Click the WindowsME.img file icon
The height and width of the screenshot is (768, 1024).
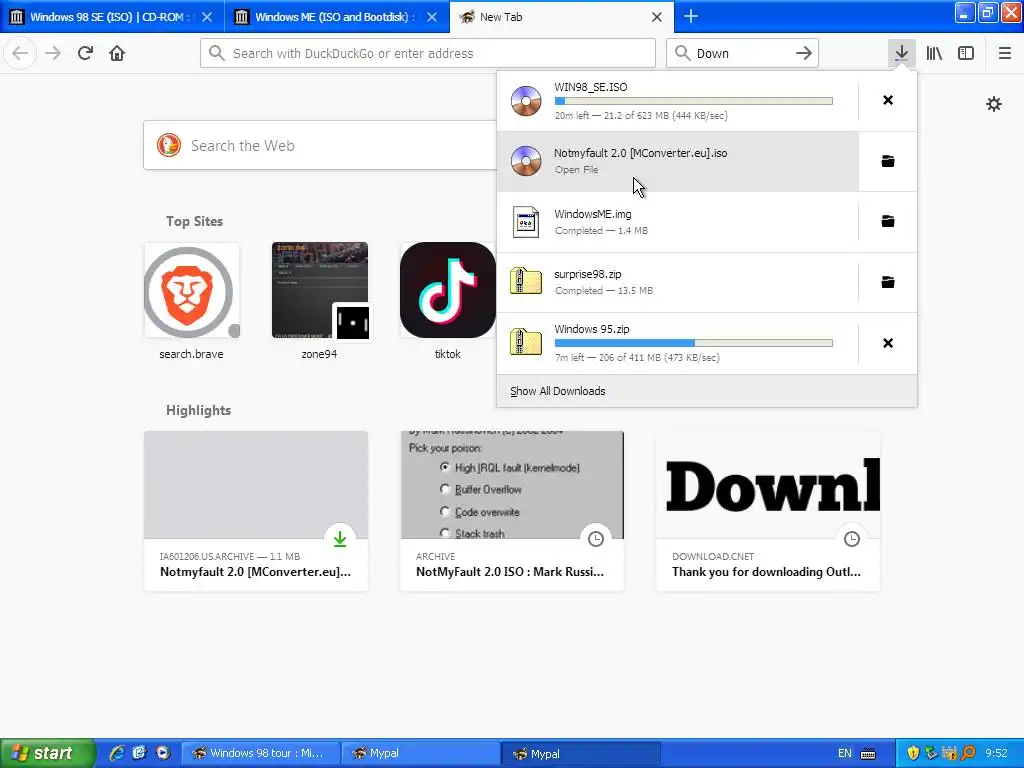pyautogui.click(x=526, y=222)
